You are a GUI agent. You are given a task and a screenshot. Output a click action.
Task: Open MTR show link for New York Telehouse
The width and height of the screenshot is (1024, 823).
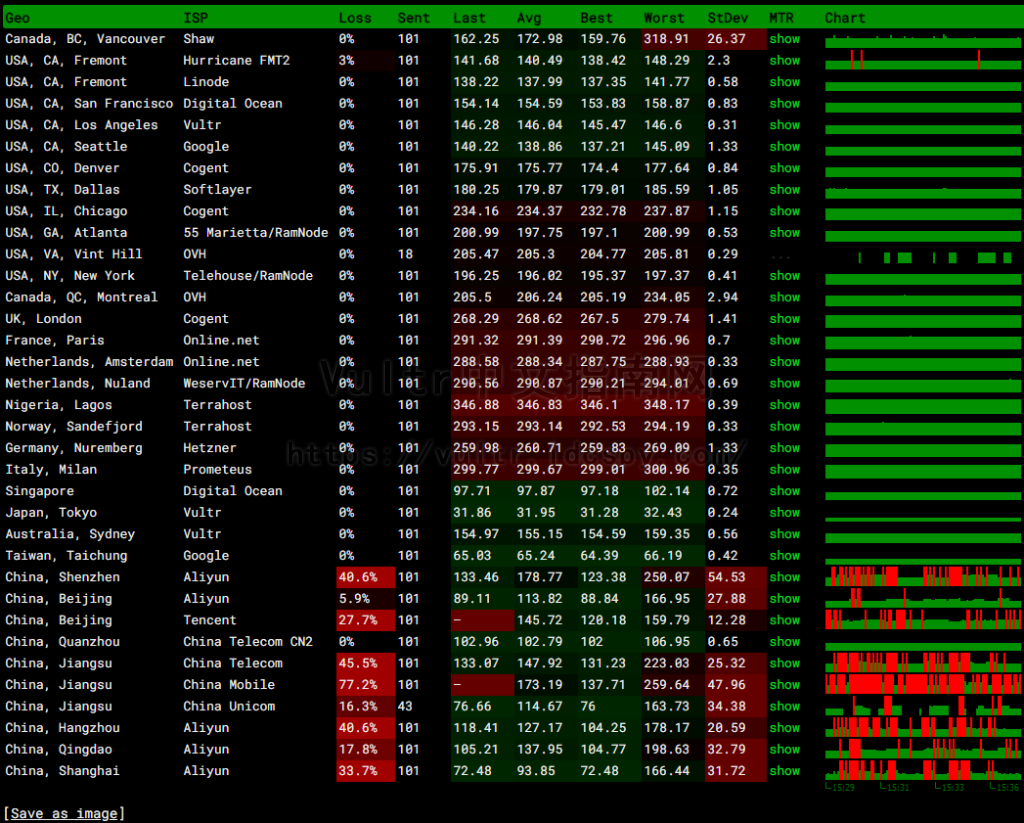(784, 276)
